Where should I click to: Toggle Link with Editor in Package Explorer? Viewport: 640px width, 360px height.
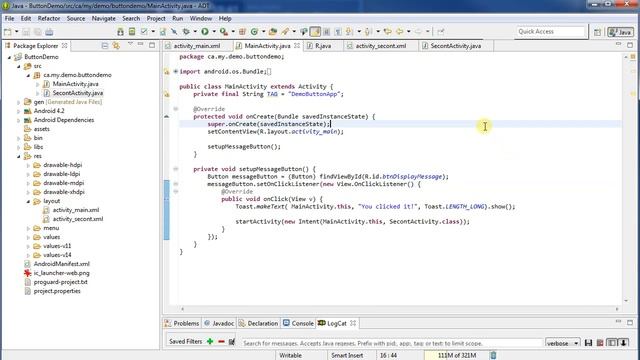[x=116, y=46]
